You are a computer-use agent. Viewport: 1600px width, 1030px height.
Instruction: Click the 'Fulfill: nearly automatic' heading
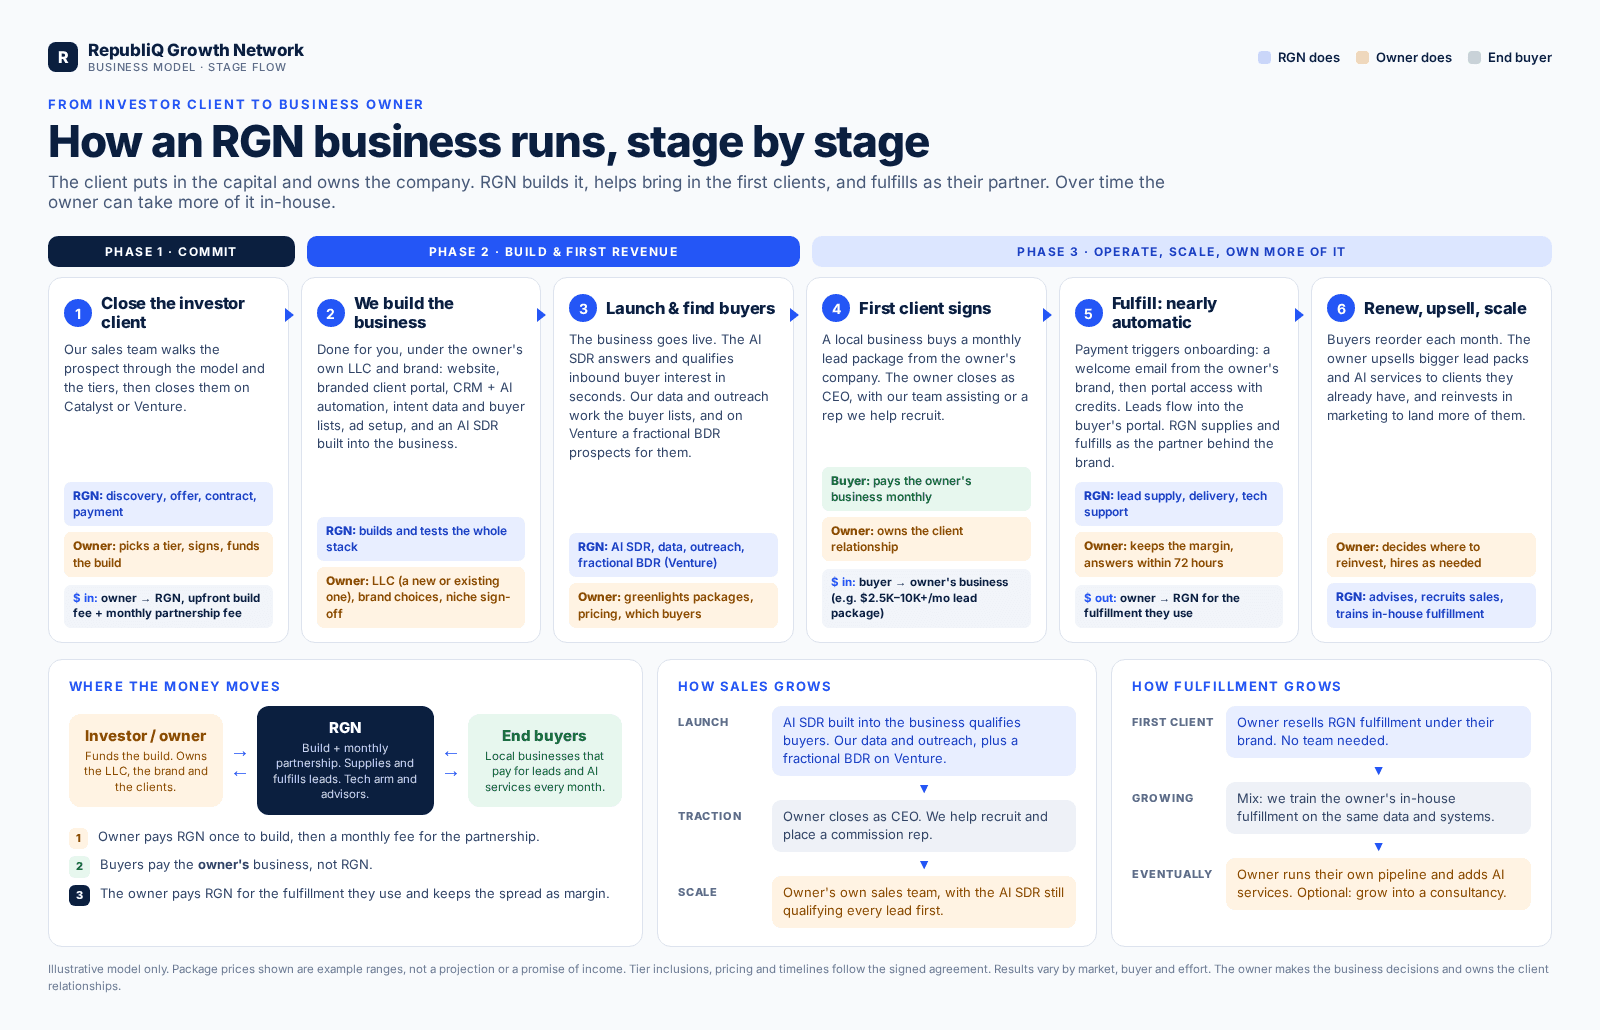click(x=1164, y=313)
